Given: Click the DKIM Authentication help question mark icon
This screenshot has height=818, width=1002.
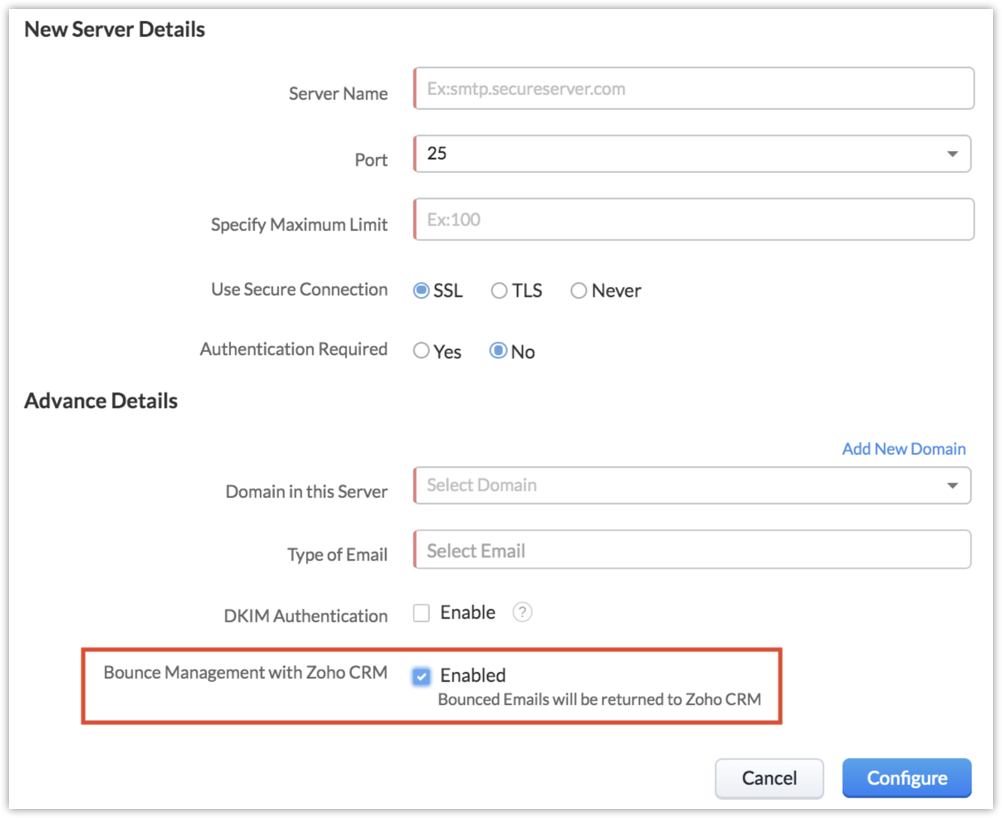Looking at the screenshot, I should [x=522, y=613].
